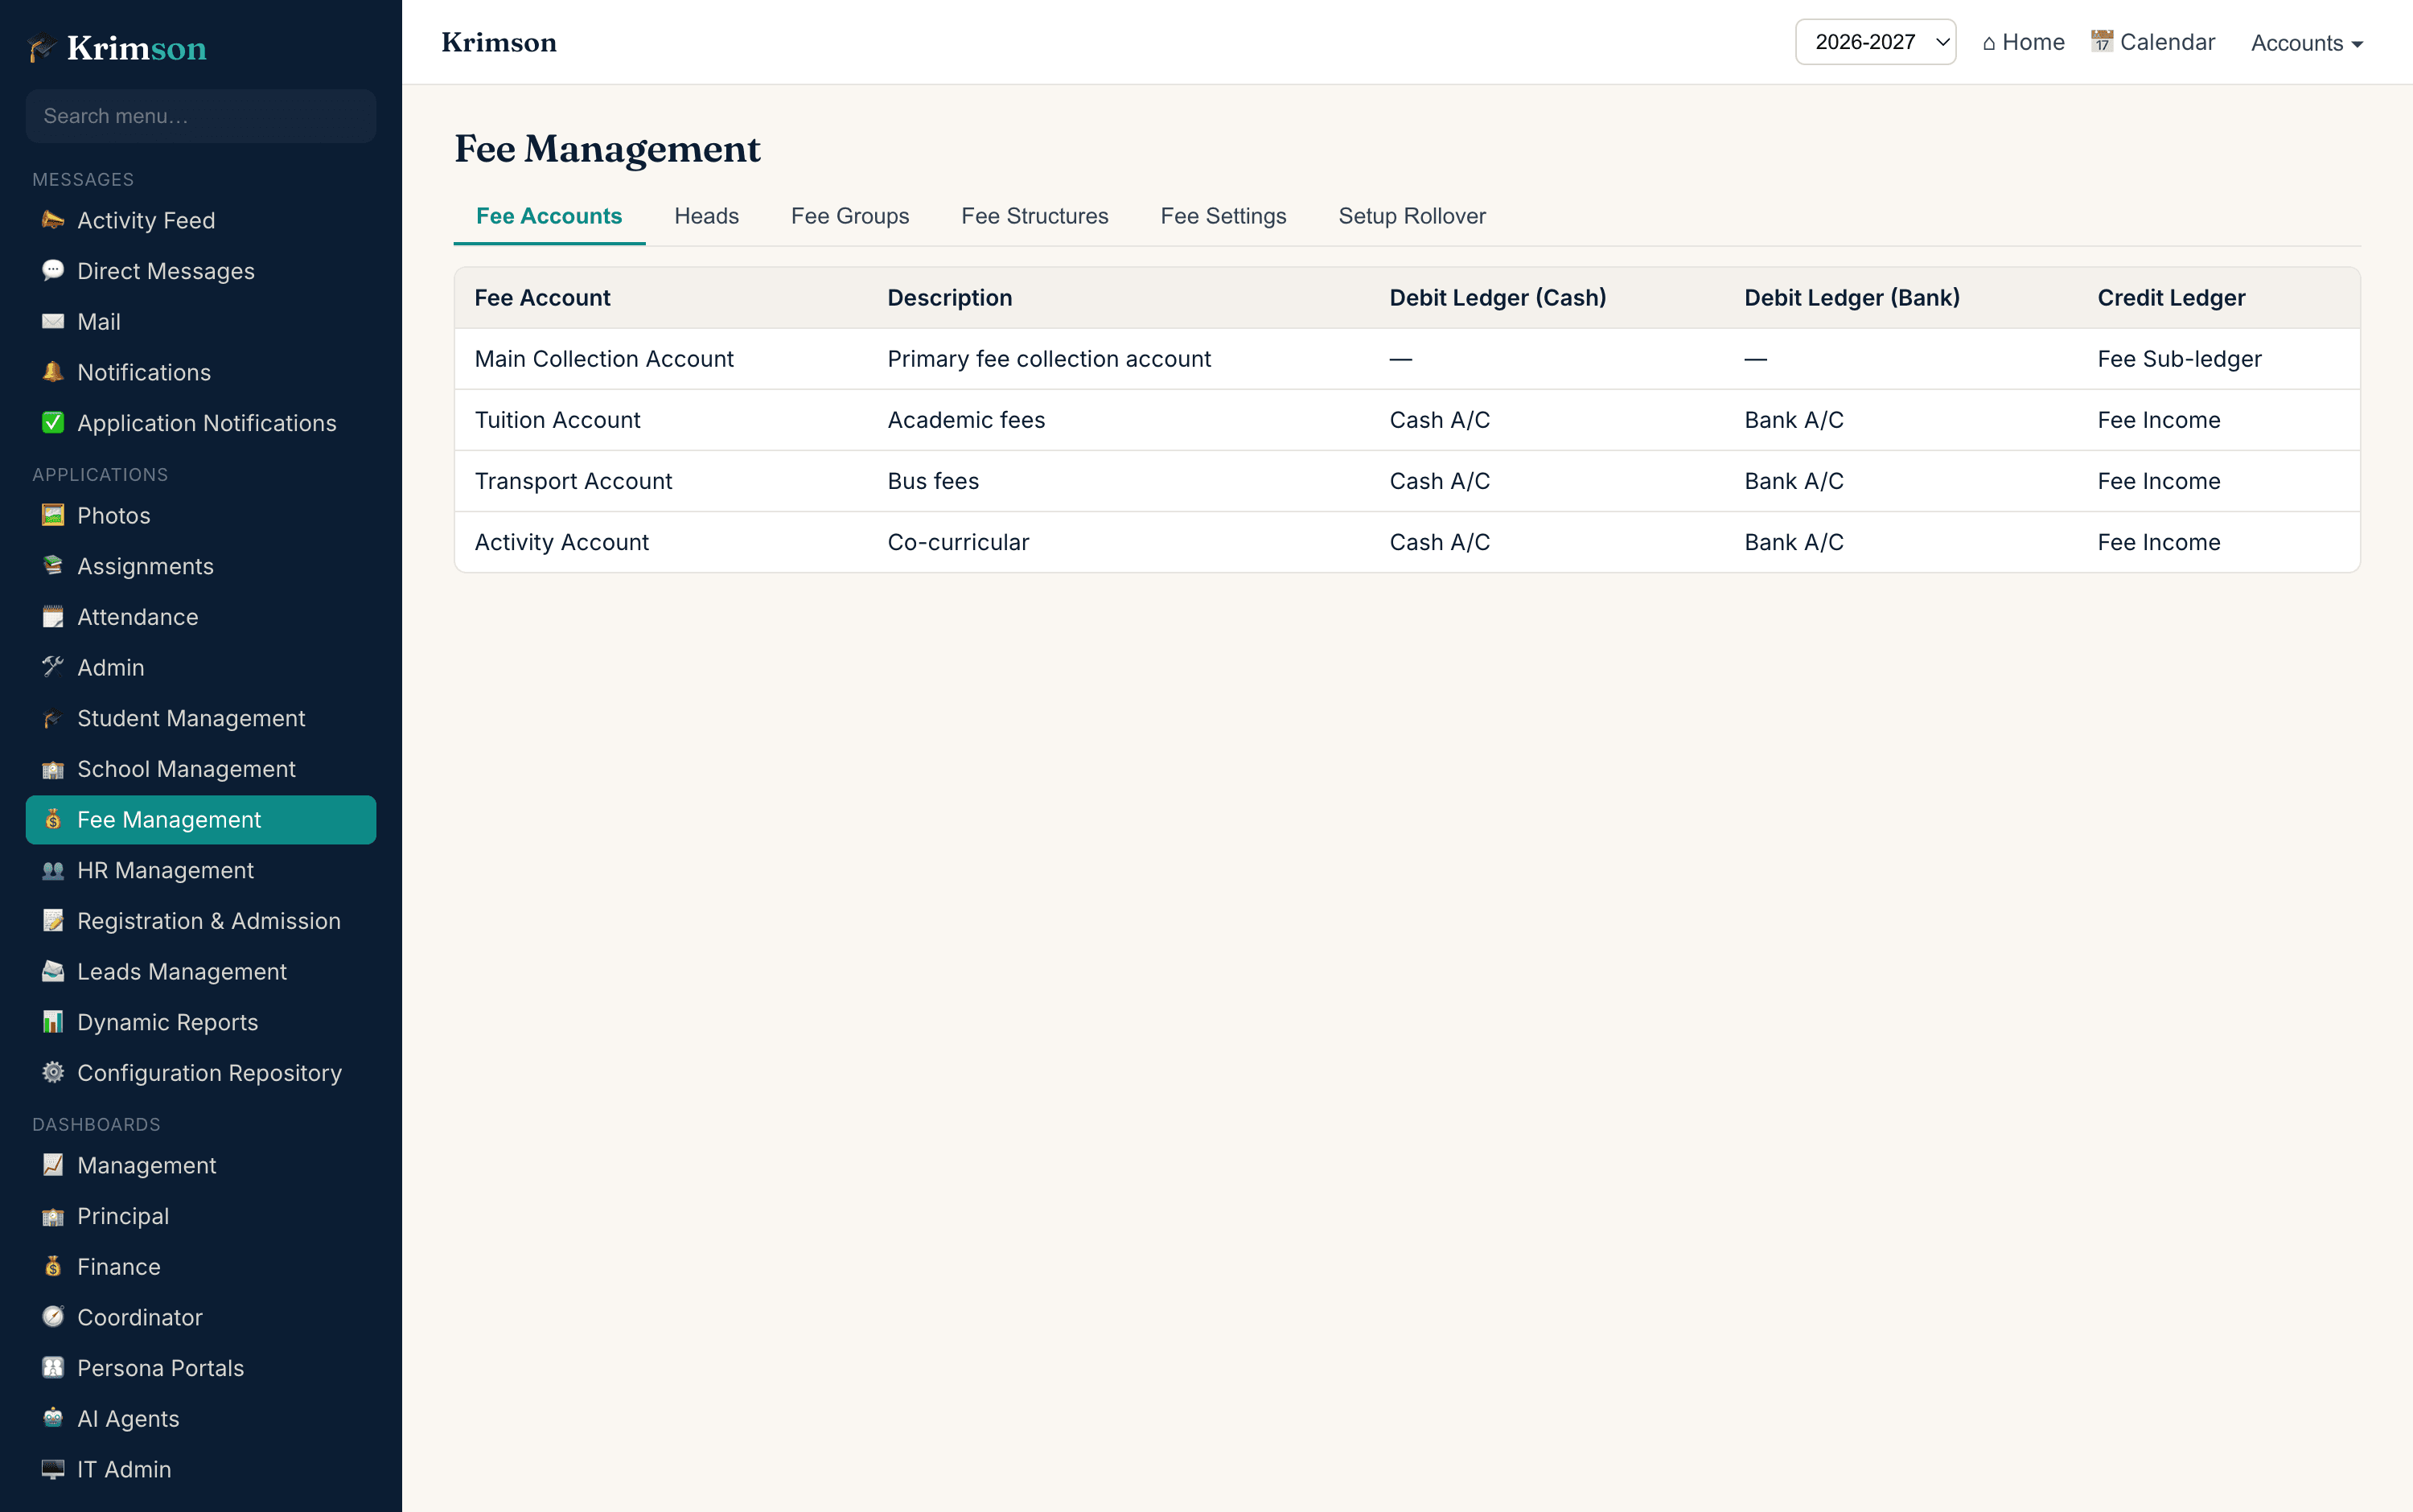Click the Admin tools icon
This screenshot has width=2413, height=1512.
pyautogui.click(x=53, y=667)
